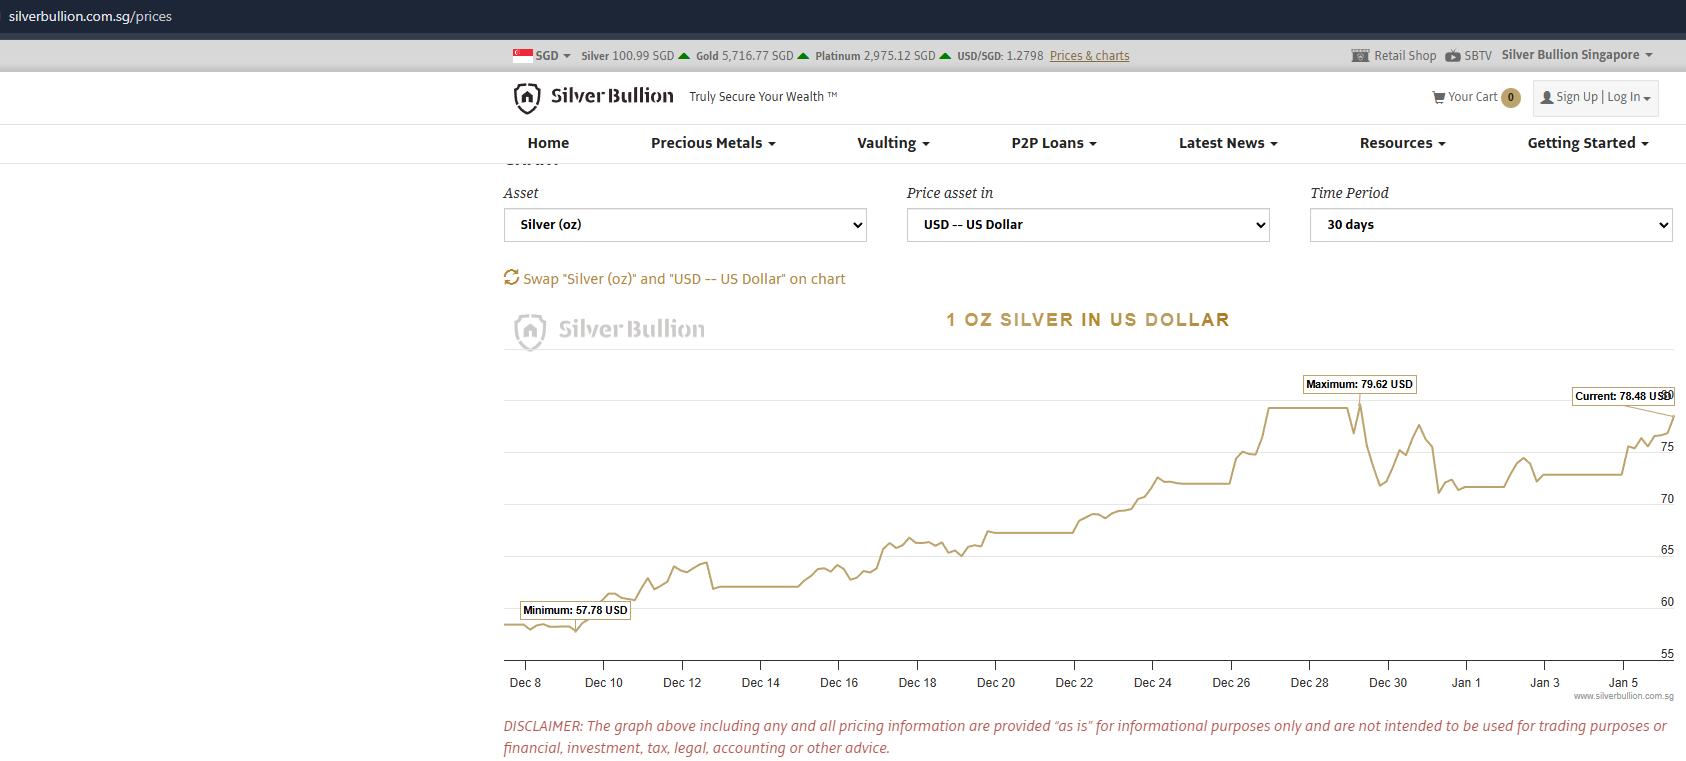Follow the Prices & charts link

click(x=1089, y=56)
